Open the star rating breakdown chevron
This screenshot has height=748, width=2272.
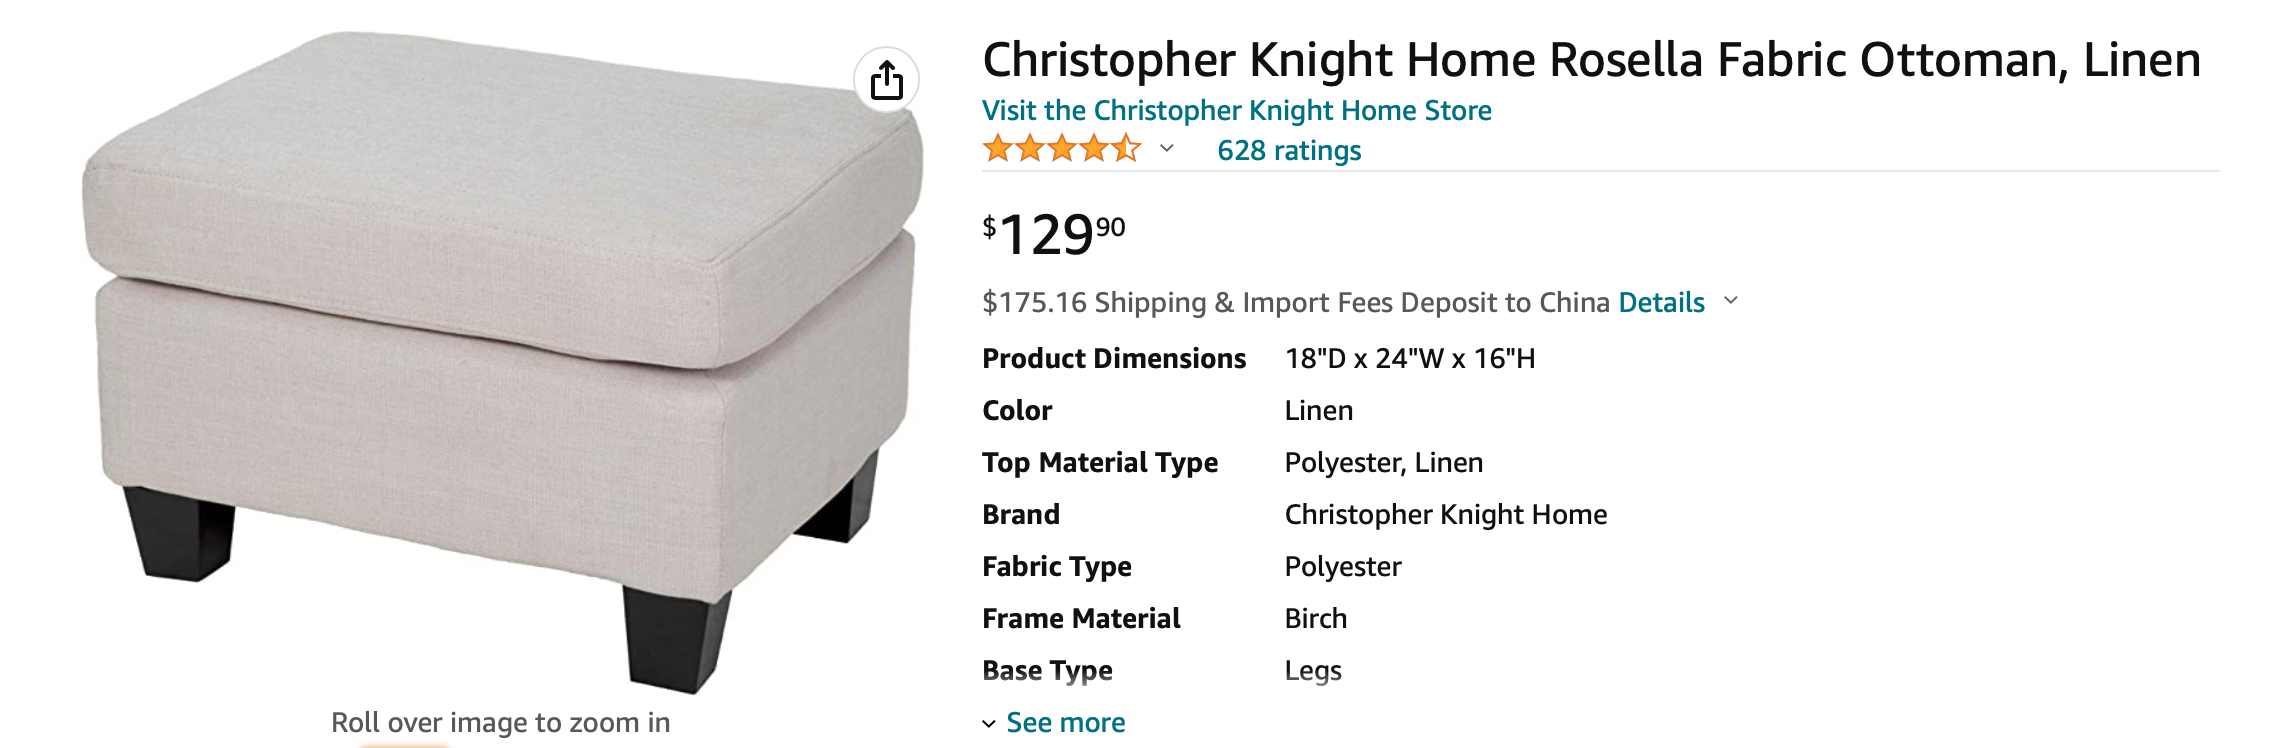point(1166,149)
